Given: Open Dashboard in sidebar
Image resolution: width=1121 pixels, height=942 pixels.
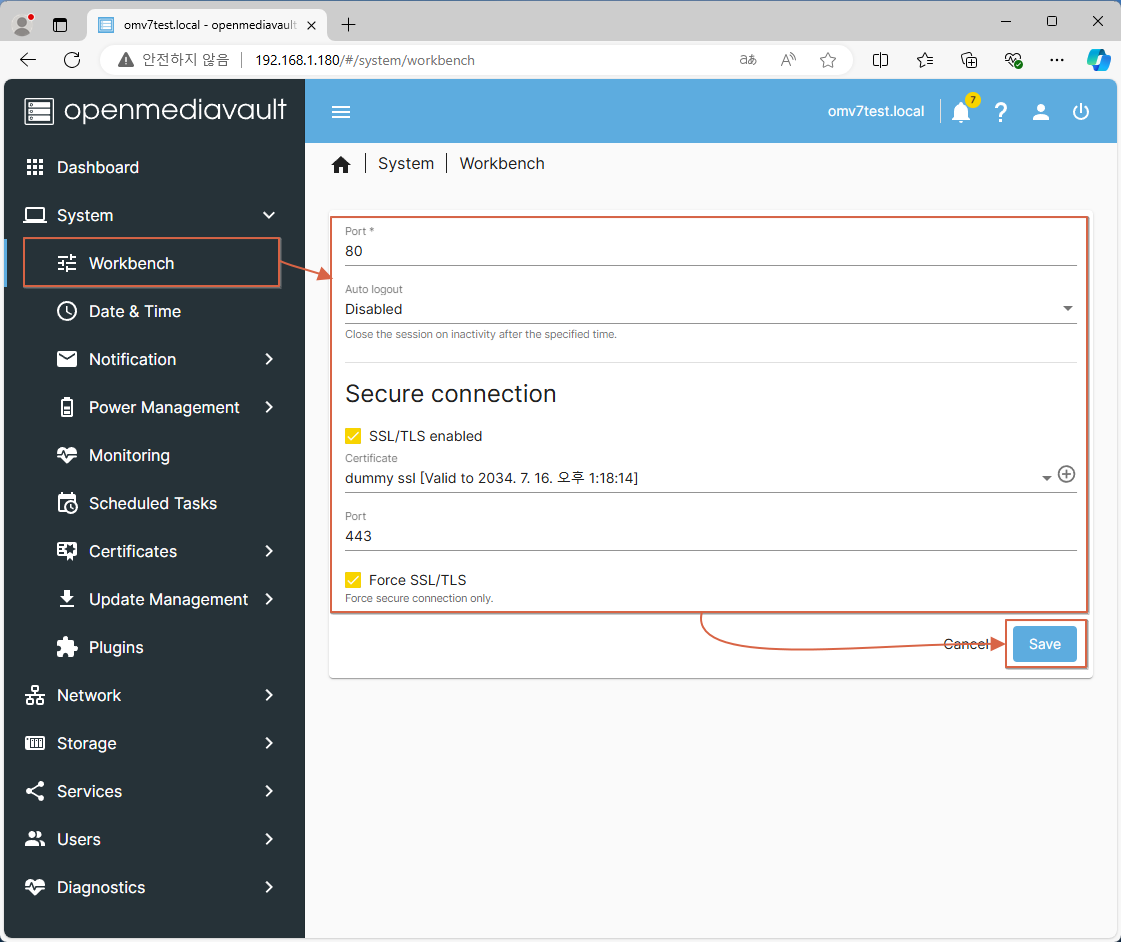Looking at the screenshot, I should click(154, 167).
